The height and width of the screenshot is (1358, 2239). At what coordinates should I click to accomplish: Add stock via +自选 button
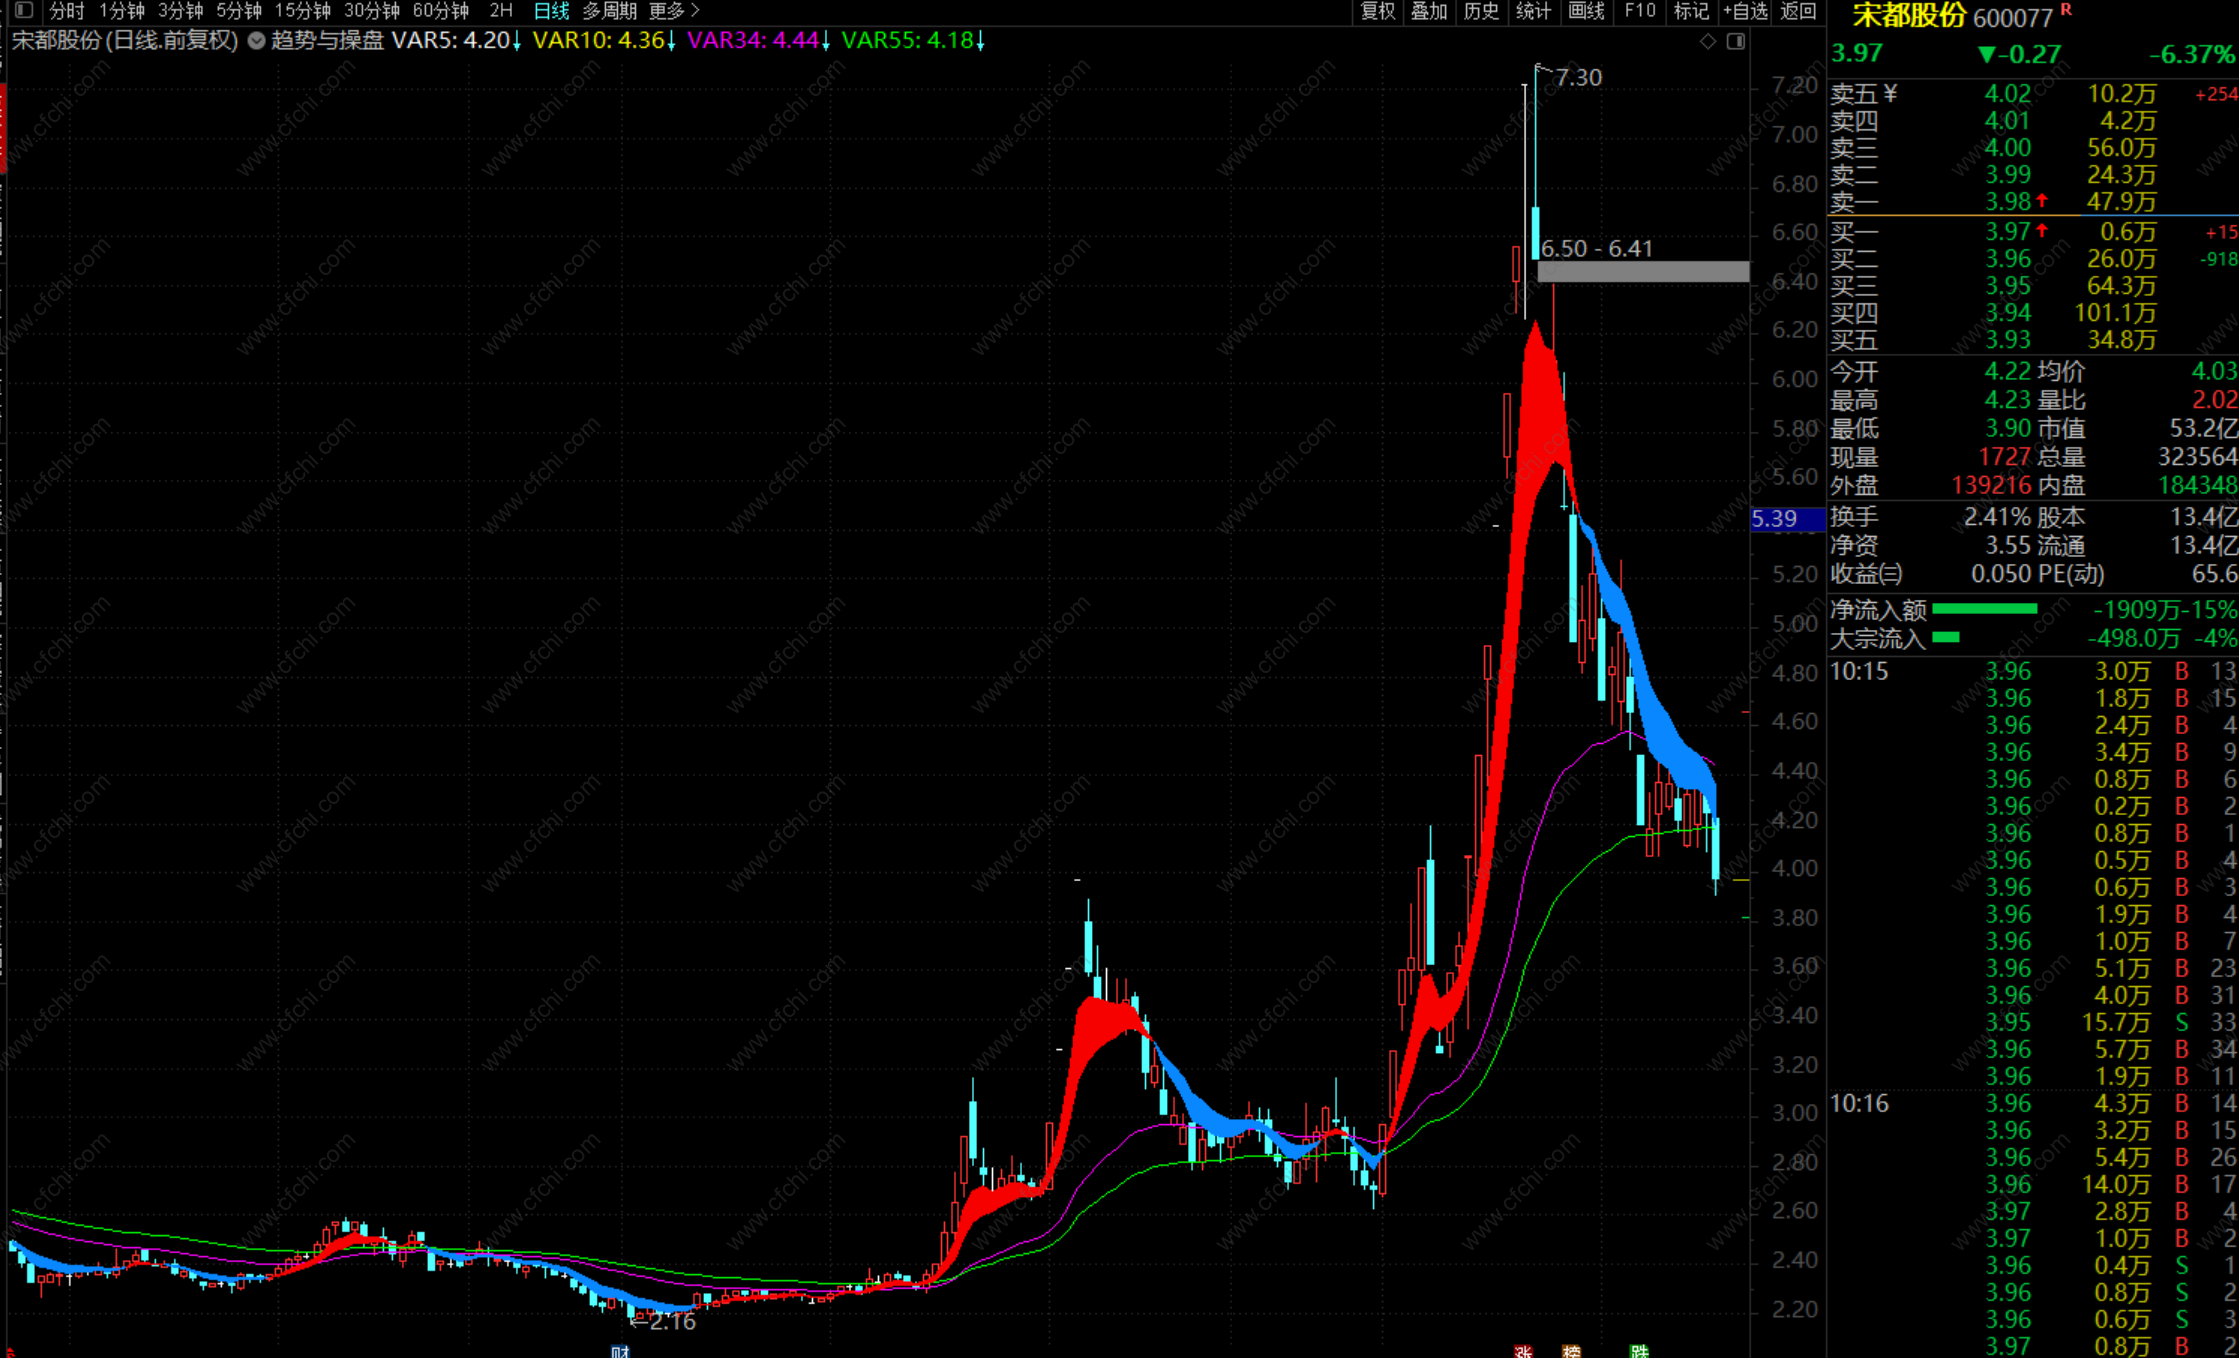1745,11
